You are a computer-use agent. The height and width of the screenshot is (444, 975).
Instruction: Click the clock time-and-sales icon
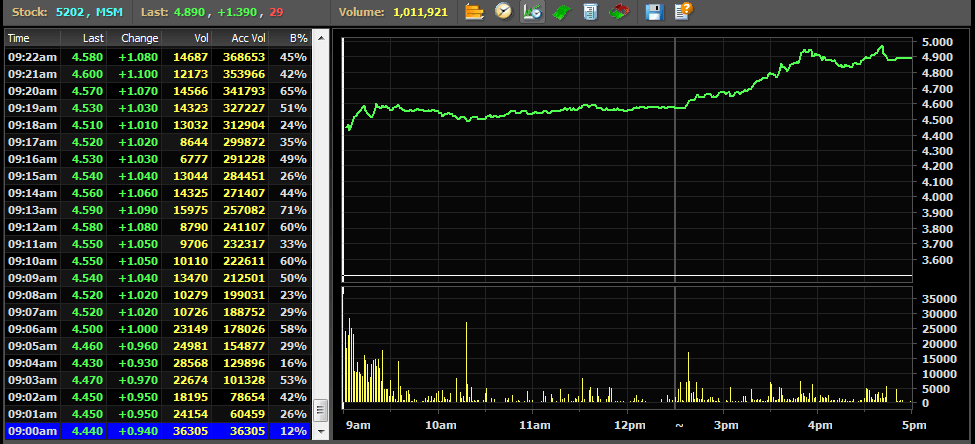click(504, 11)
